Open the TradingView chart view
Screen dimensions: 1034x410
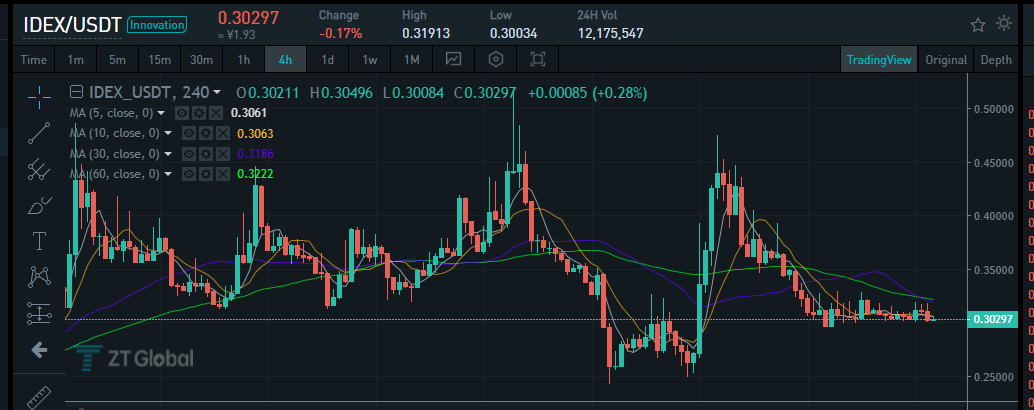pos(879,59)
